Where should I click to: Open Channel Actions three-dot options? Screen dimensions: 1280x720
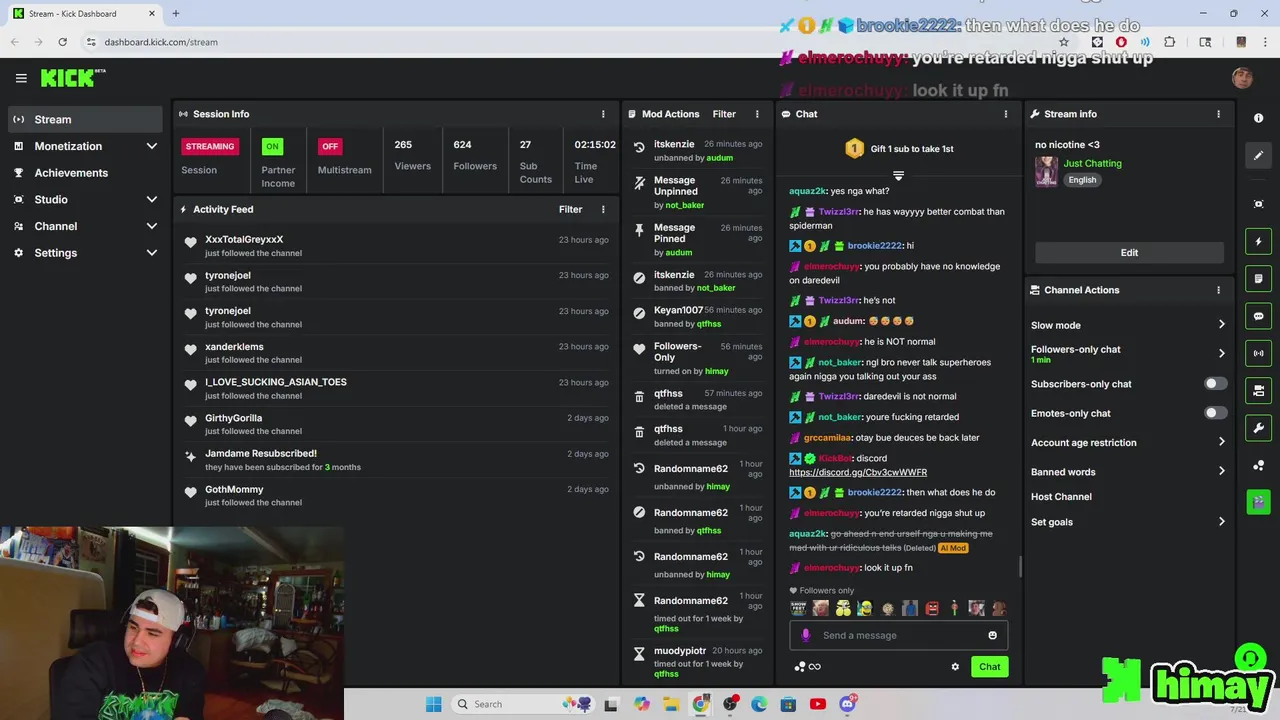point(1218,290)
